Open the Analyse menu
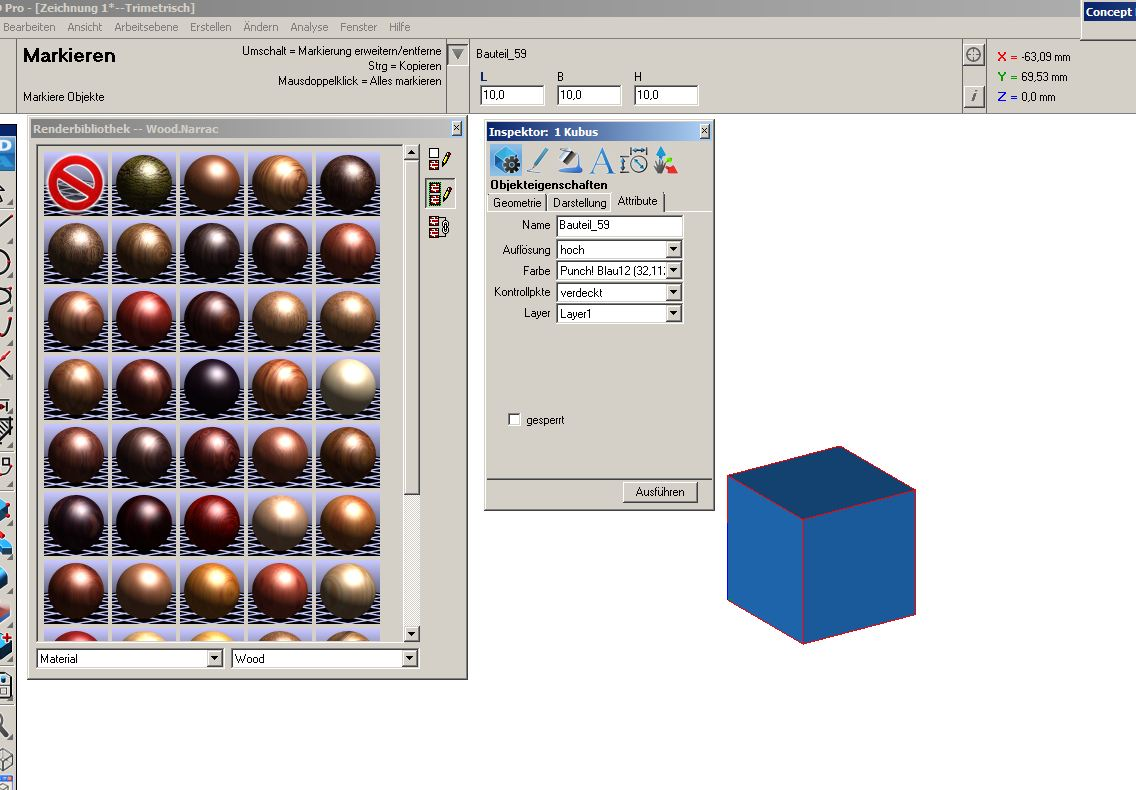The width and height of the screenshot is (1136, 790). [309, 27]
